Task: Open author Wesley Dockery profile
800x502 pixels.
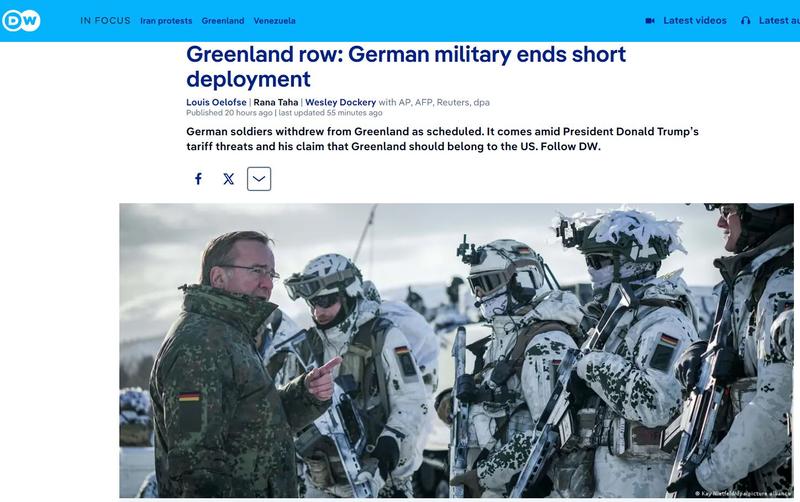Action: click(340, 102)
